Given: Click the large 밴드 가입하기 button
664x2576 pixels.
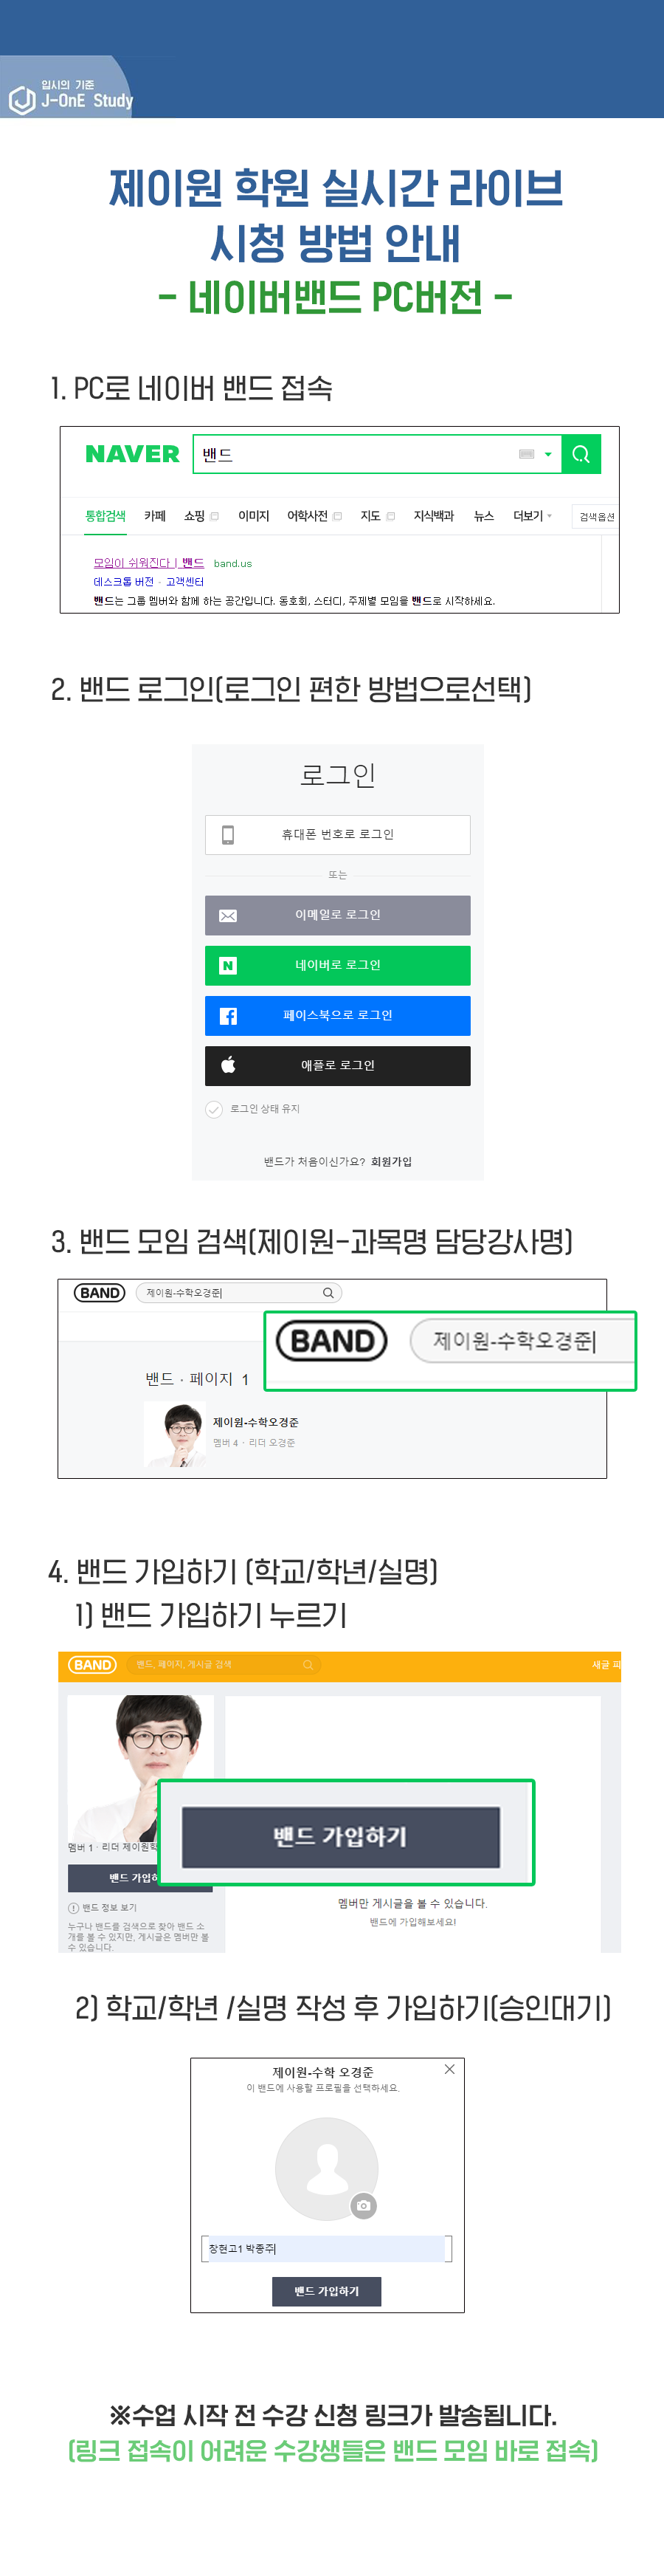Looking at the screenshot, I should tap(340, 1836).
